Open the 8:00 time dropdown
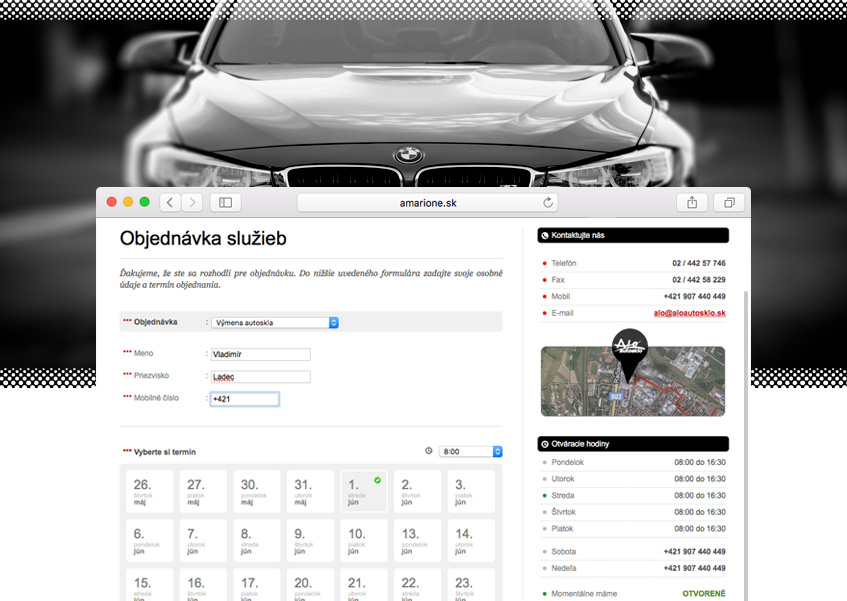The width and height of the screenshot is (847, 601). tap(470, 451)
